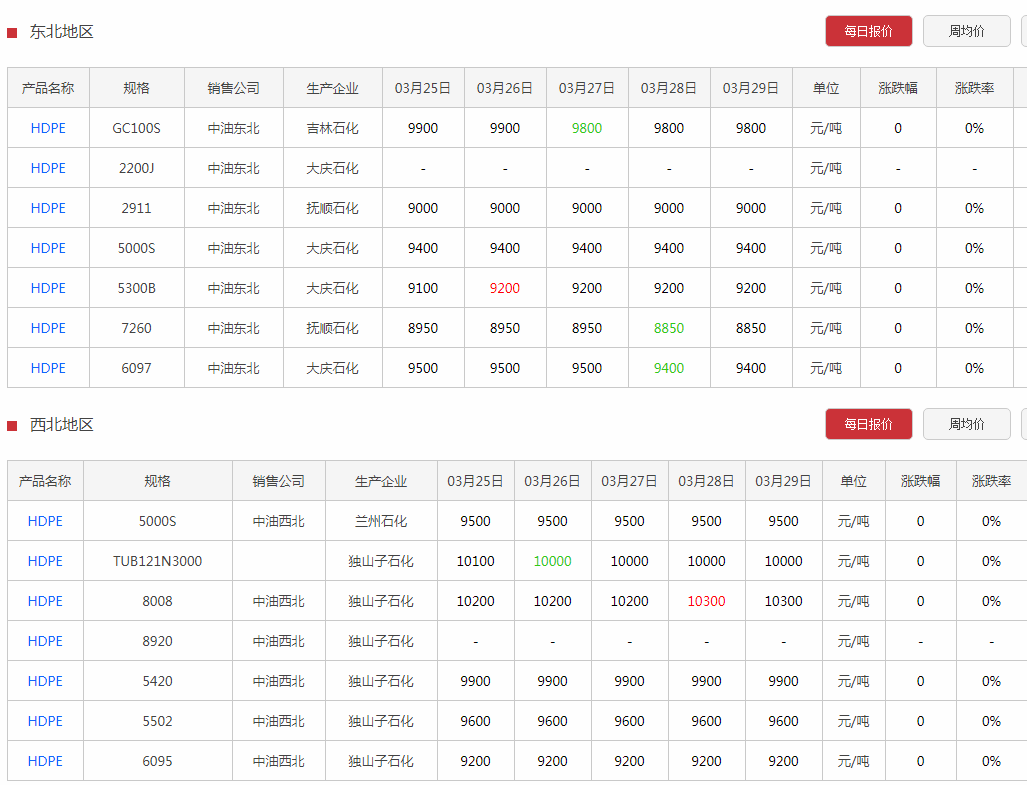Open HDPE link for 6097 row

[x=48, y=368]
